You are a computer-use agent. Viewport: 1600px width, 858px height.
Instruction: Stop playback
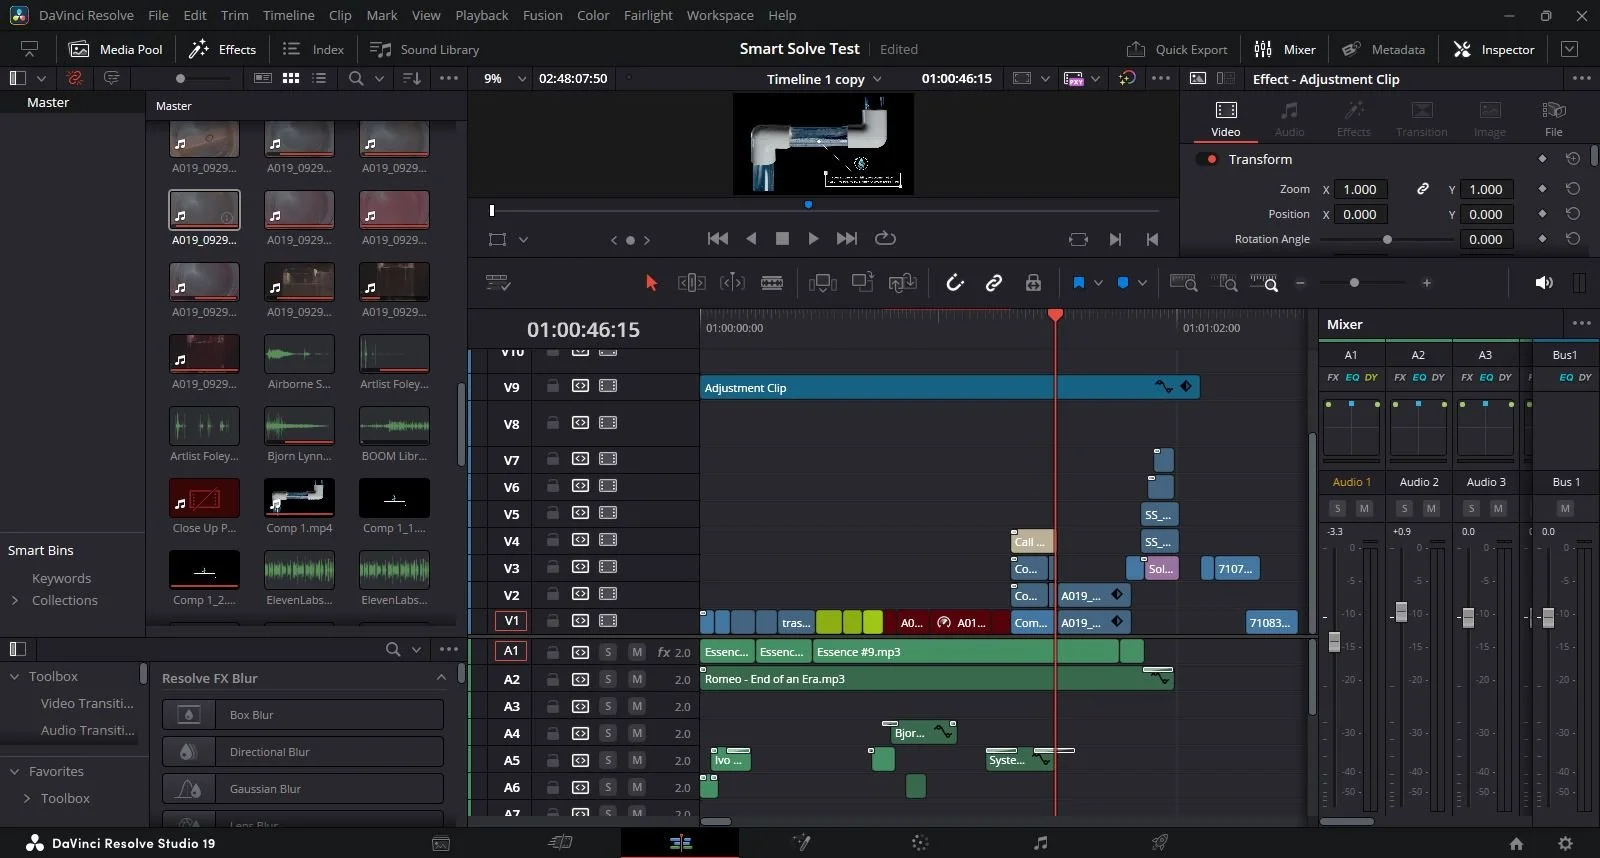tap(782, 239)
